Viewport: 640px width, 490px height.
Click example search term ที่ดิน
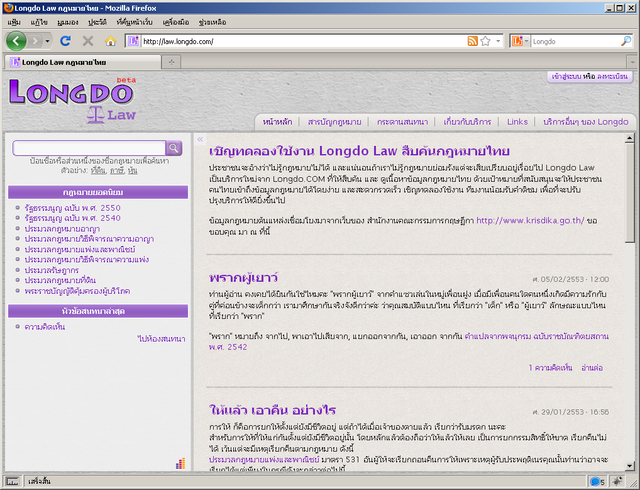coord(98,171)
